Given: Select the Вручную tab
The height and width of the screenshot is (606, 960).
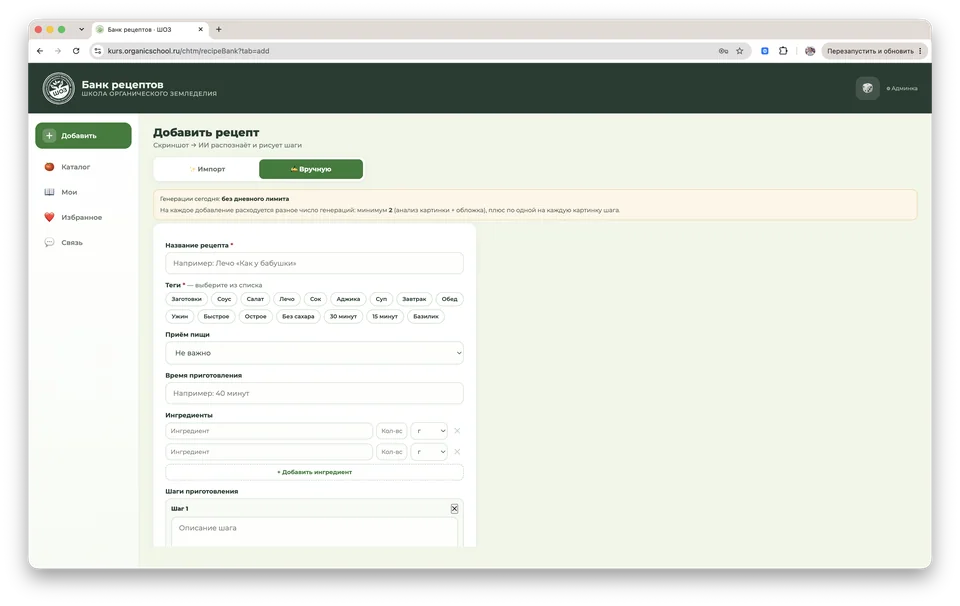Looking at the screenshot, I should (x=311, y=169).
